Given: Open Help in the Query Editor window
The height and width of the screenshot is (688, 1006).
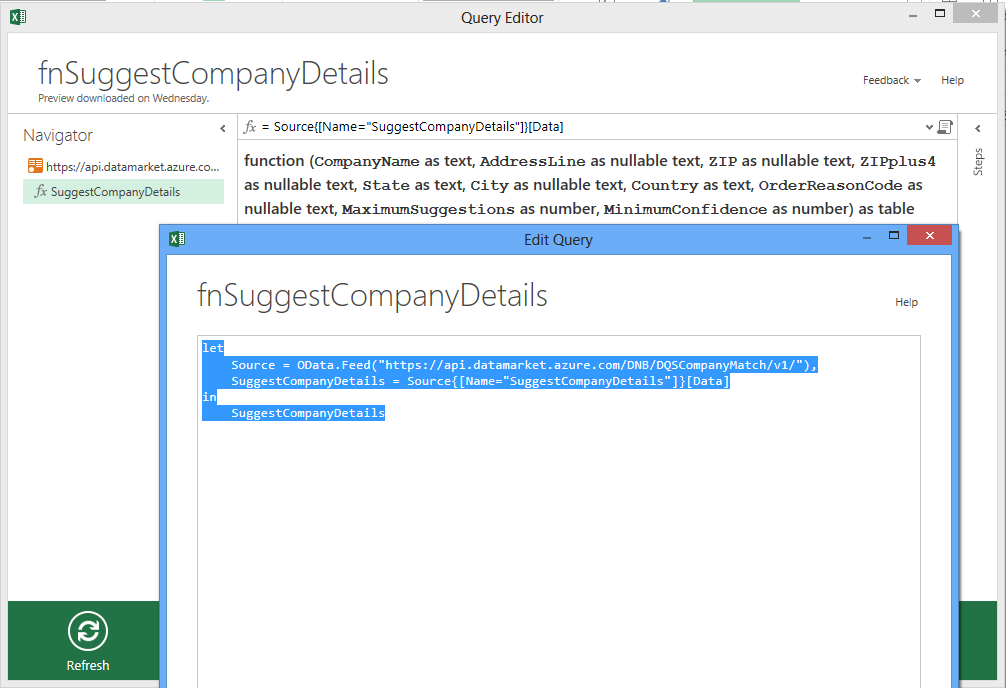Looking at the screenshot, I should click(952, 80).
